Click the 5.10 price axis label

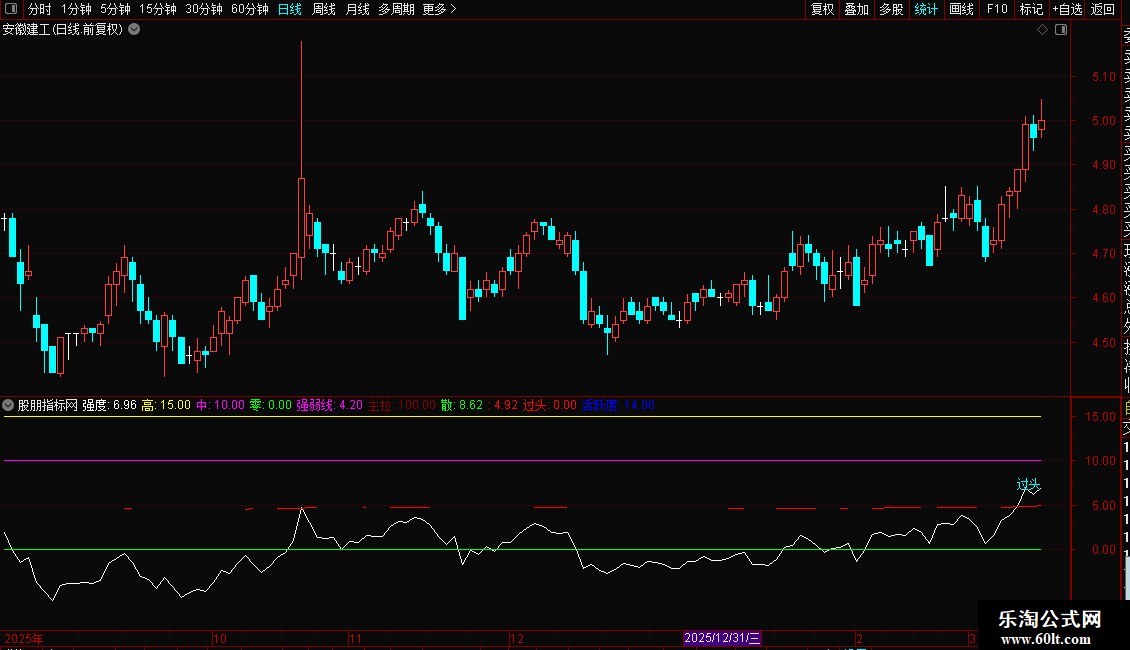coord(1103,76)
